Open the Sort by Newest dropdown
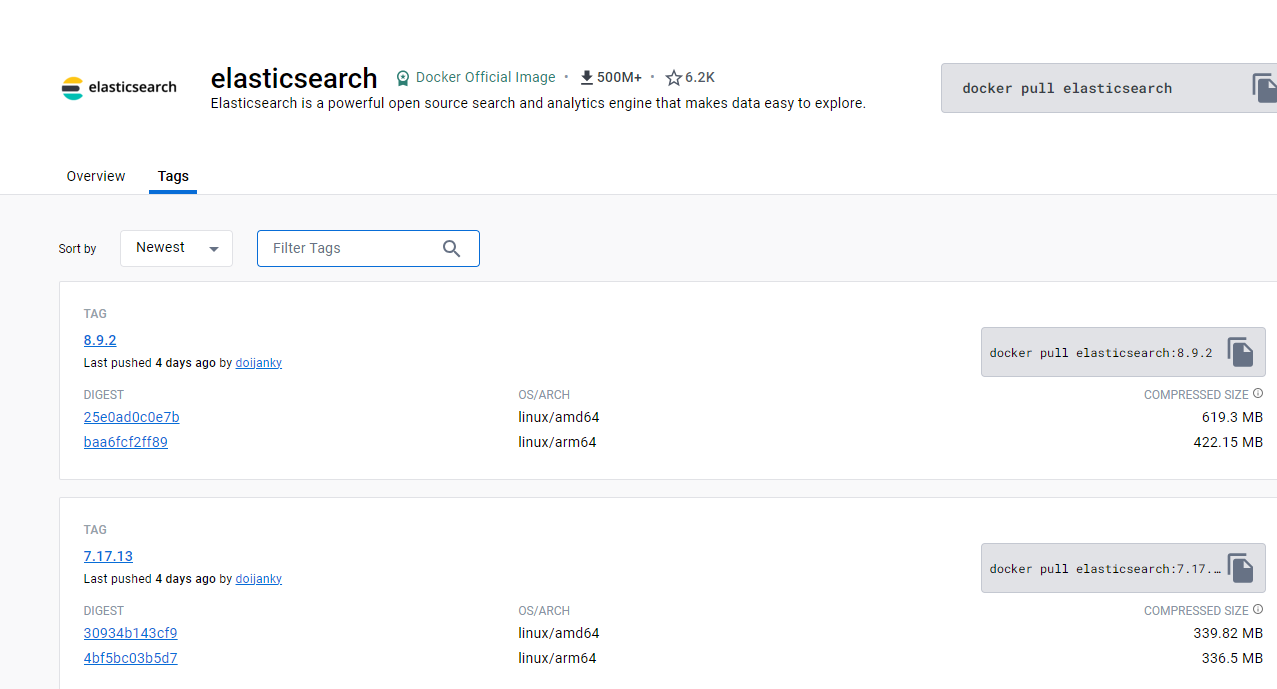This screenshot has width=1277, height=689. click(176, 248)
